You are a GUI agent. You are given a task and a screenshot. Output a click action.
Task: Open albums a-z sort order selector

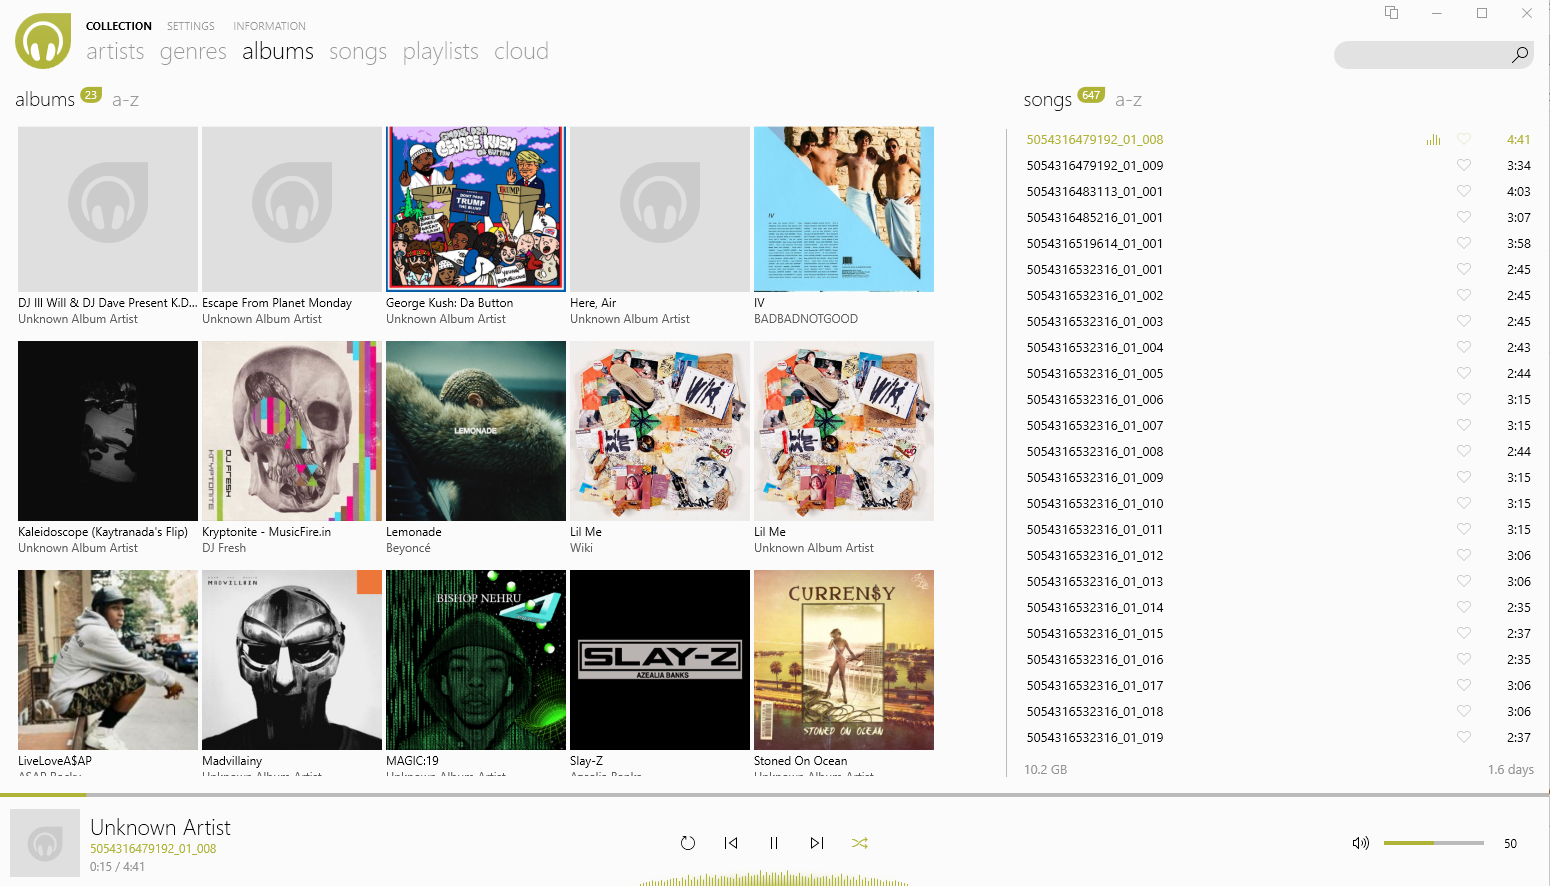125,100
